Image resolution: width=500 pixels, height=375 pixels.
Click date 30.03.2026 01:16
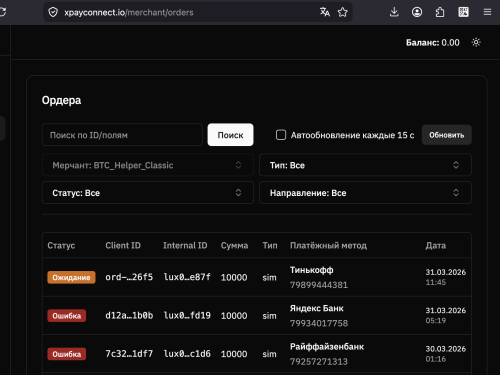click(445, 354)
